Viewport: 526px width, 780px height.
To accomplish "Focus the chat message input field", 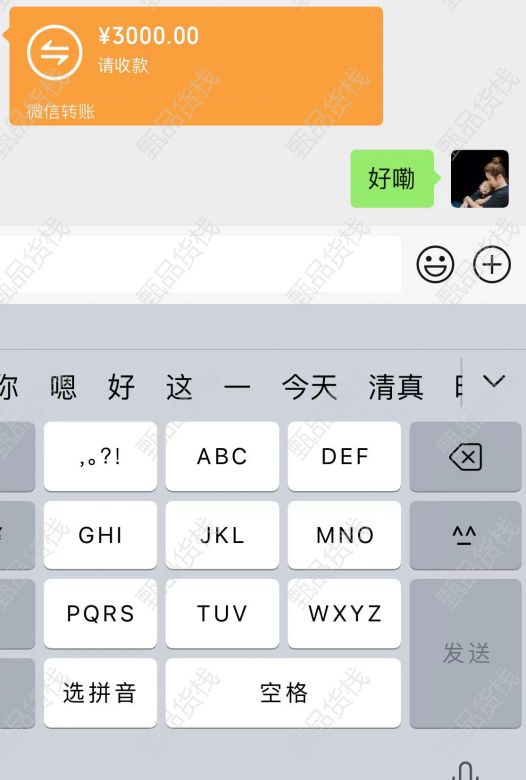I will pyautogui.click(x=201, y=264).
